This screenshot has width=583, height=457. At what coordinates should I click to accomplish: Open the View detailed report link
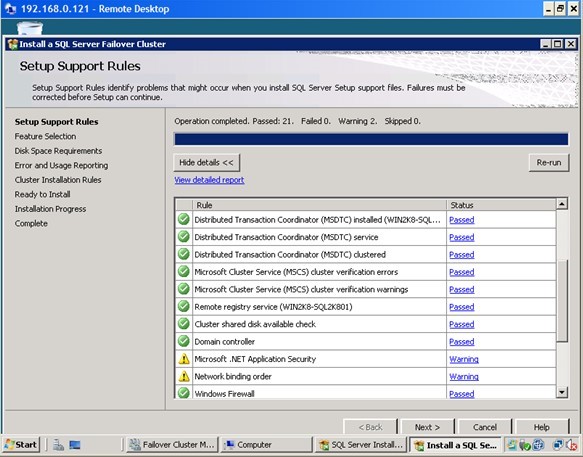(209, 180)
